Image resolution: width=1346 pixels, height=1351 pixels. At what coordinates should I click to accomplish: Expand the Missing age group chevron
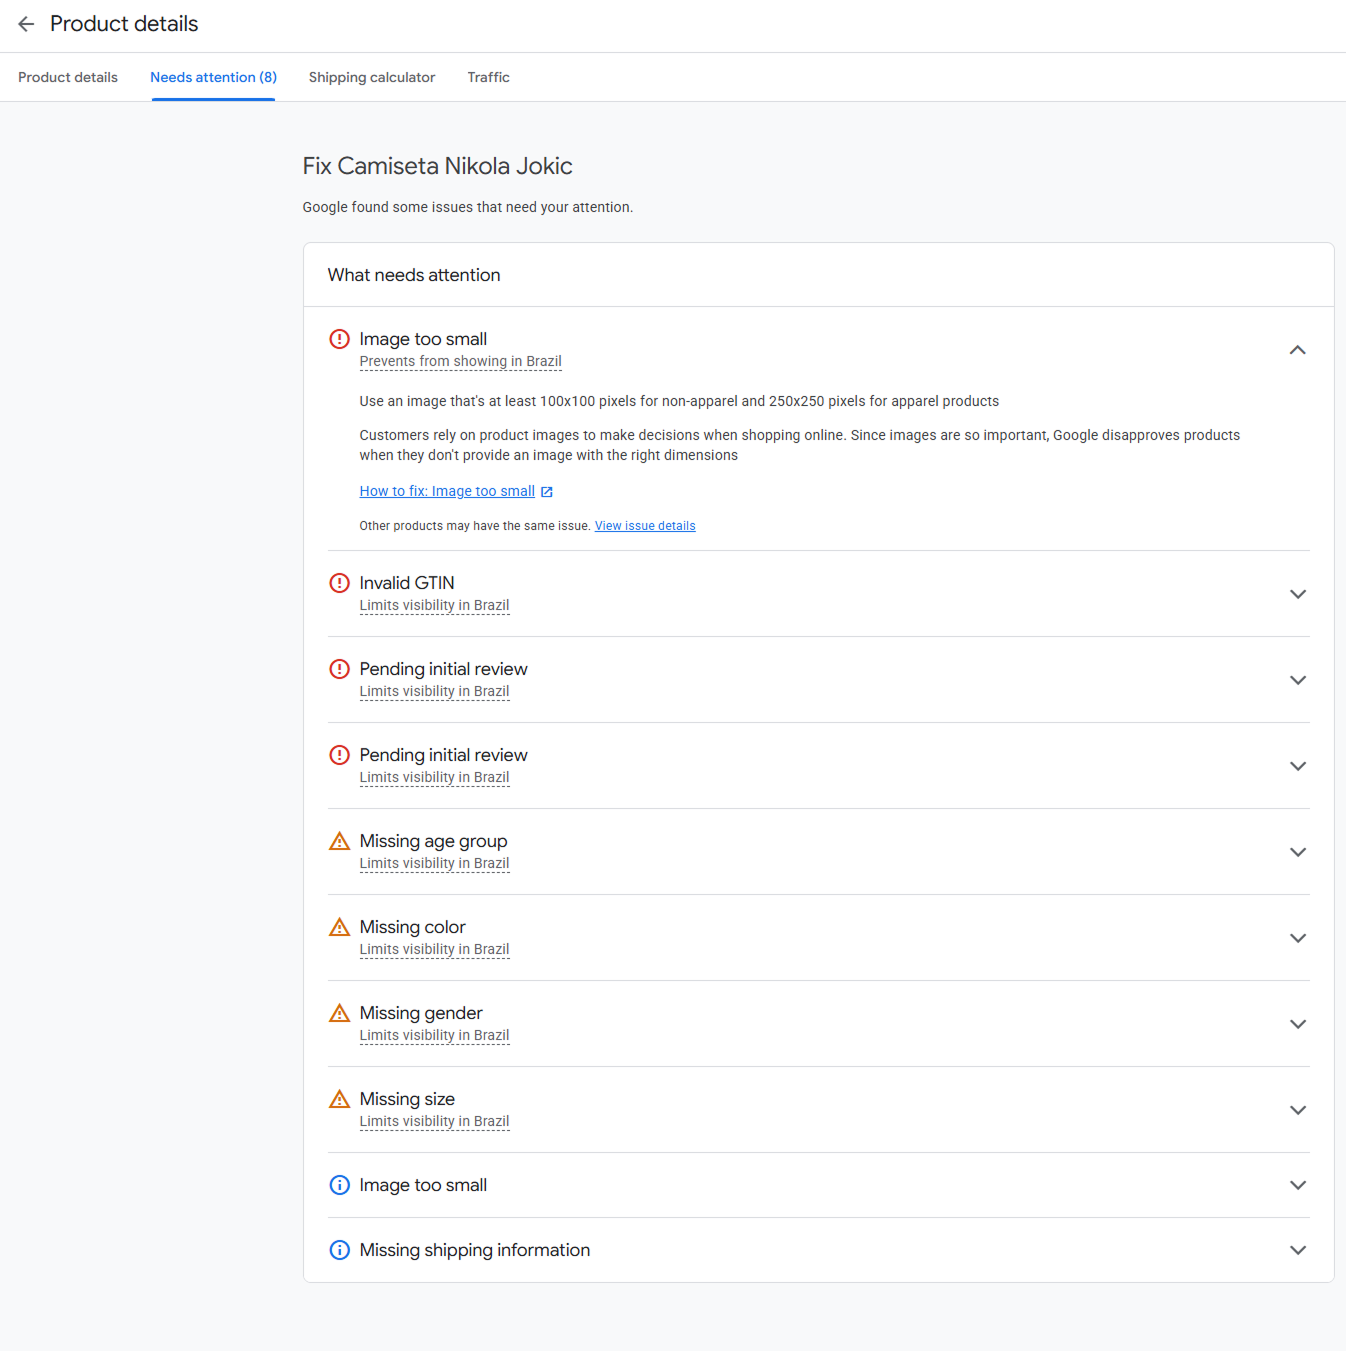click(1298, 852)
